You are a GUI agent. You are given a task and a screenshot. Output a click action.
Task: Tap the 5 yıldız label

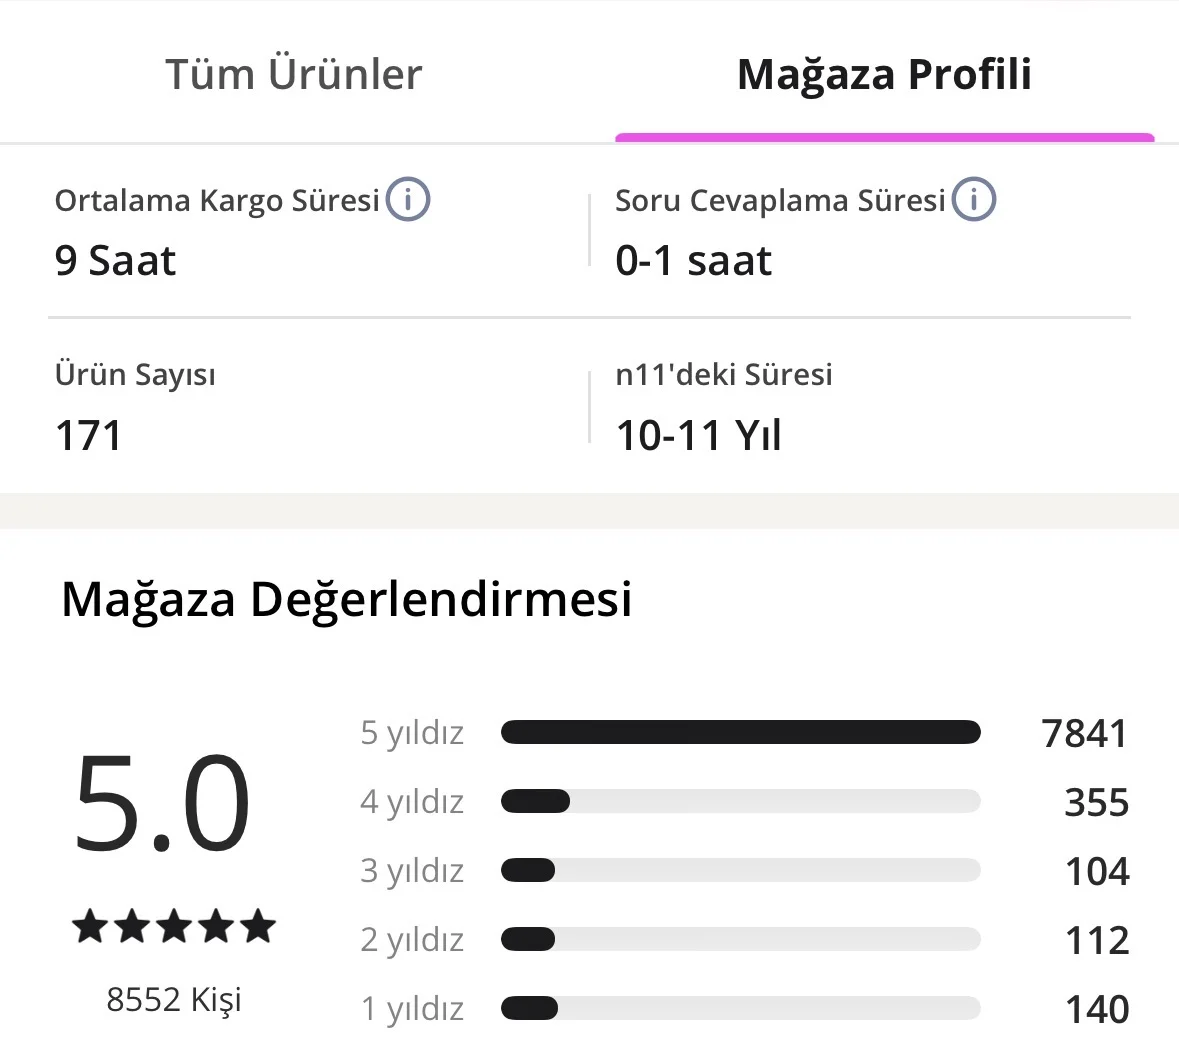[x=412, y=733]
